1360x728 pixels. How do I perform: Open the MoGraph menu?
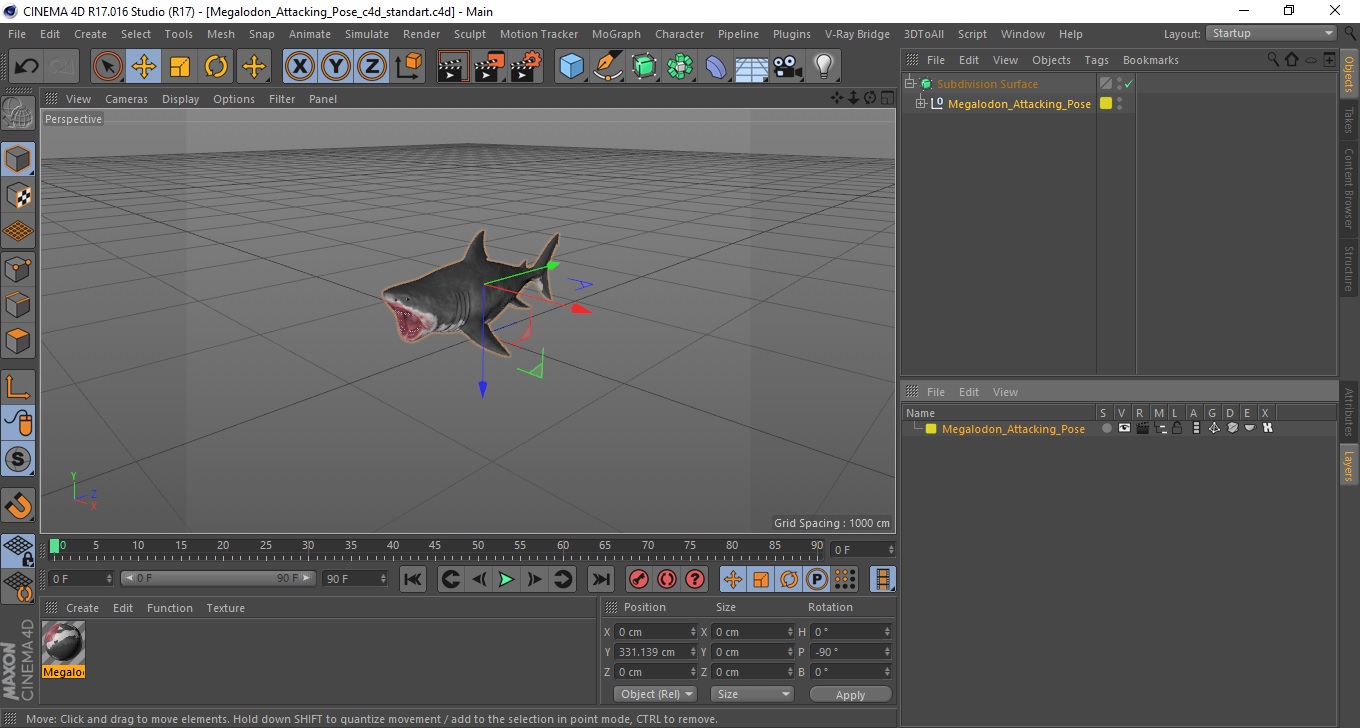coord(616,34)
